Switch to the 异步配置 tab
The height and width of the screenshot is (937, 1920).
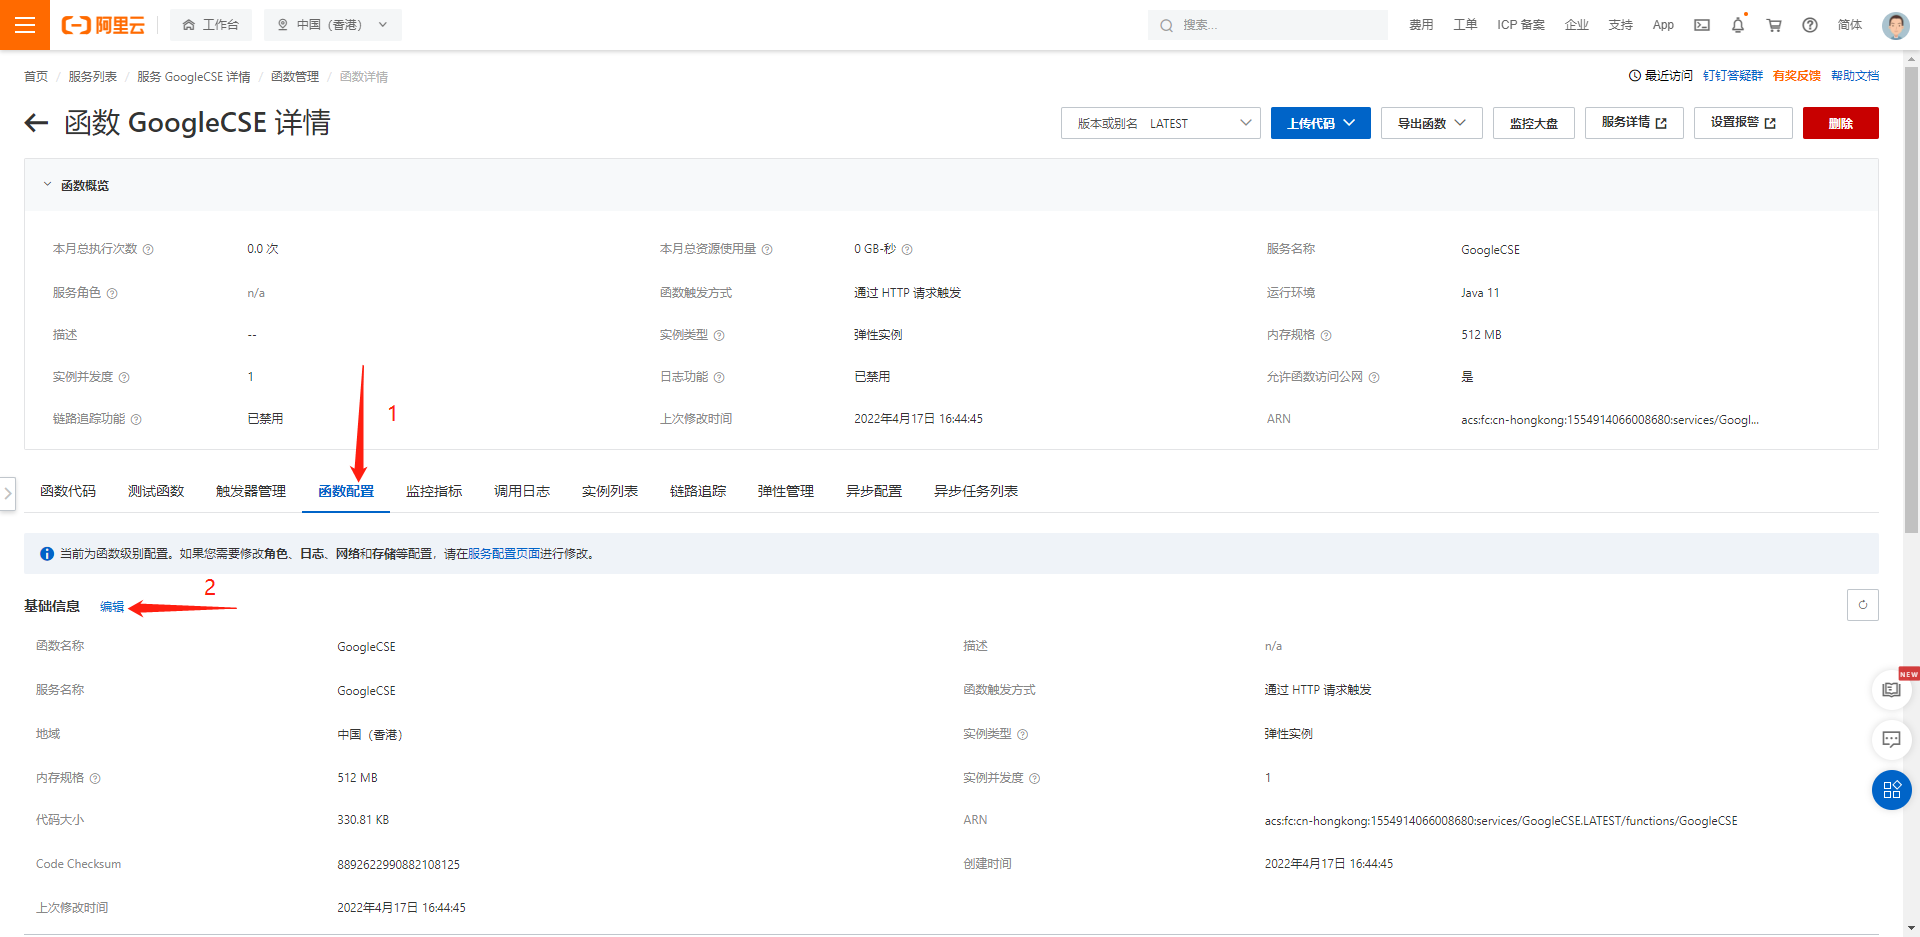point(874,491)
